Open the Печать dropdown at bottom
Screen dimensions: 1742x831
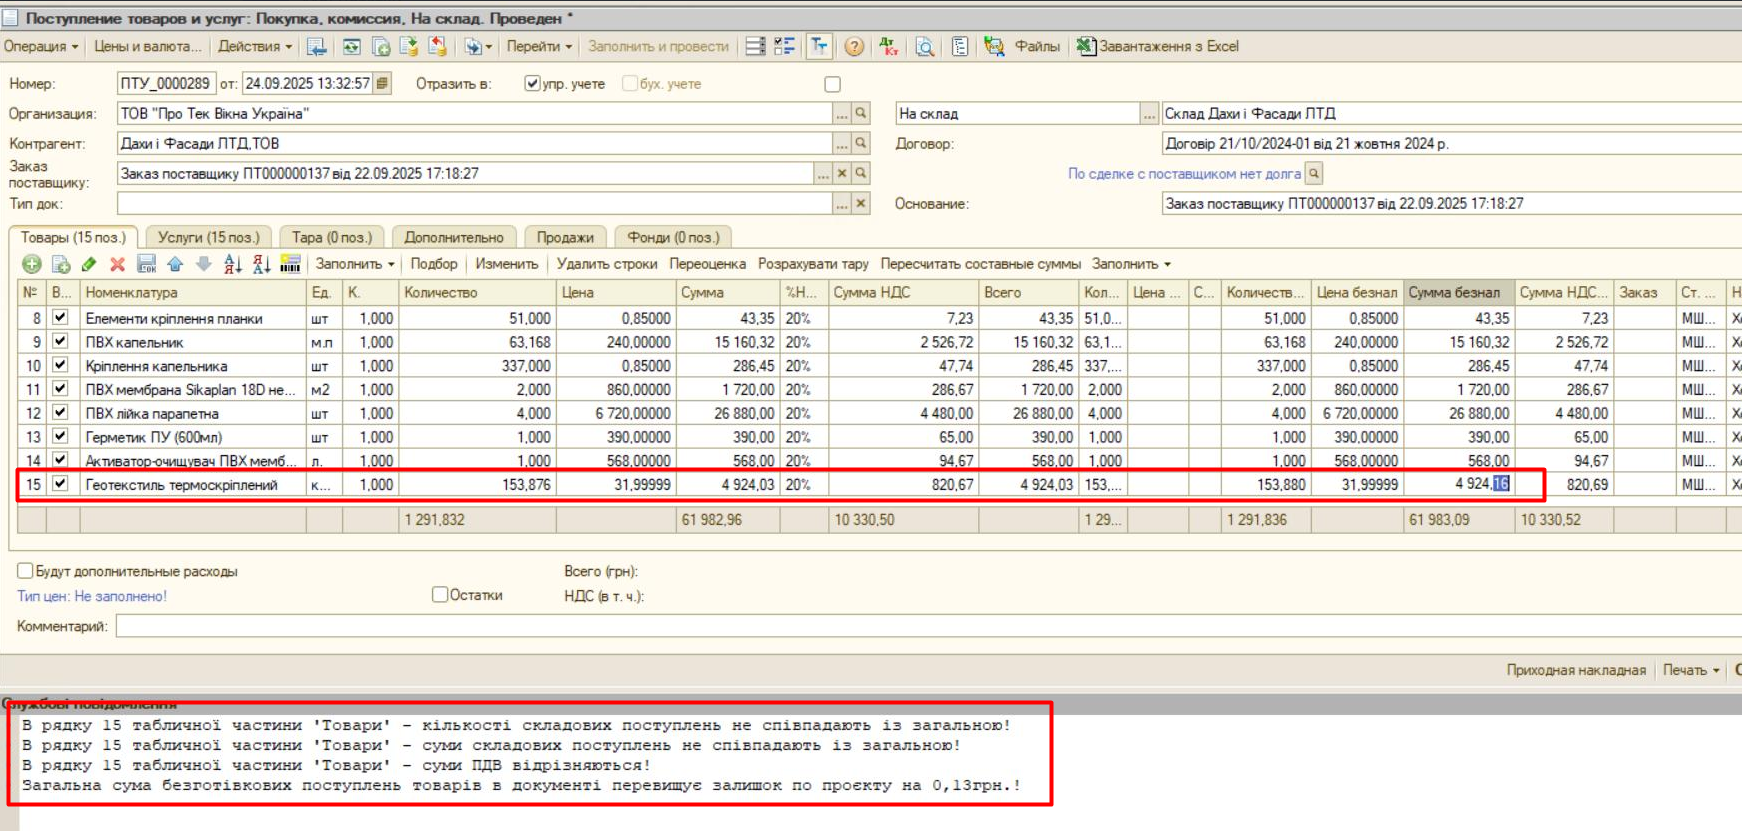click(1690, 670)
